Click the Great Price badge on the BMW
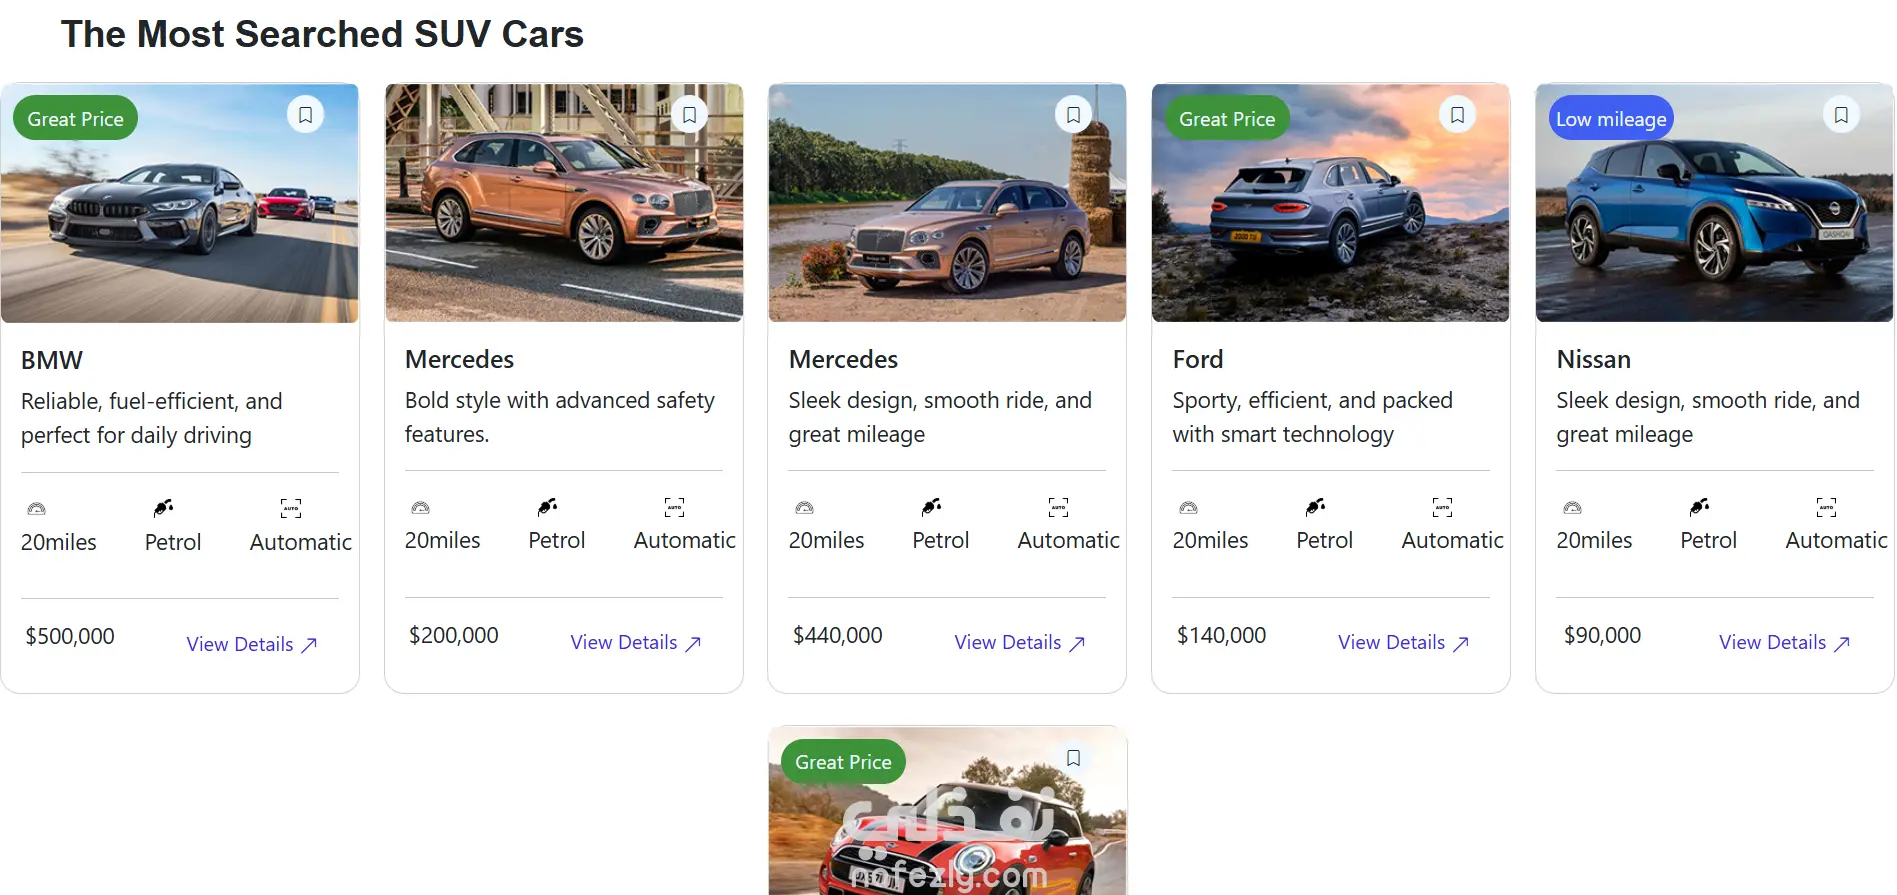This screenshot has height=895, width=1897. pos(76,119)
